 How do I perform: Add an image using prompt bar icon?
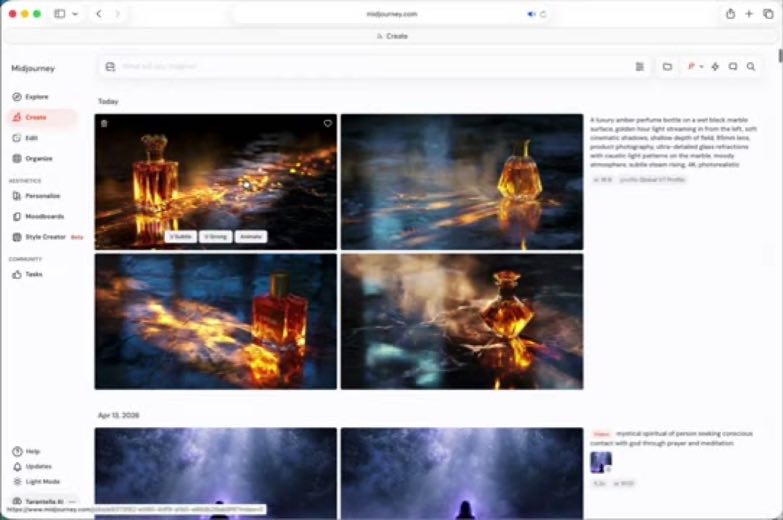pos(110,66)
